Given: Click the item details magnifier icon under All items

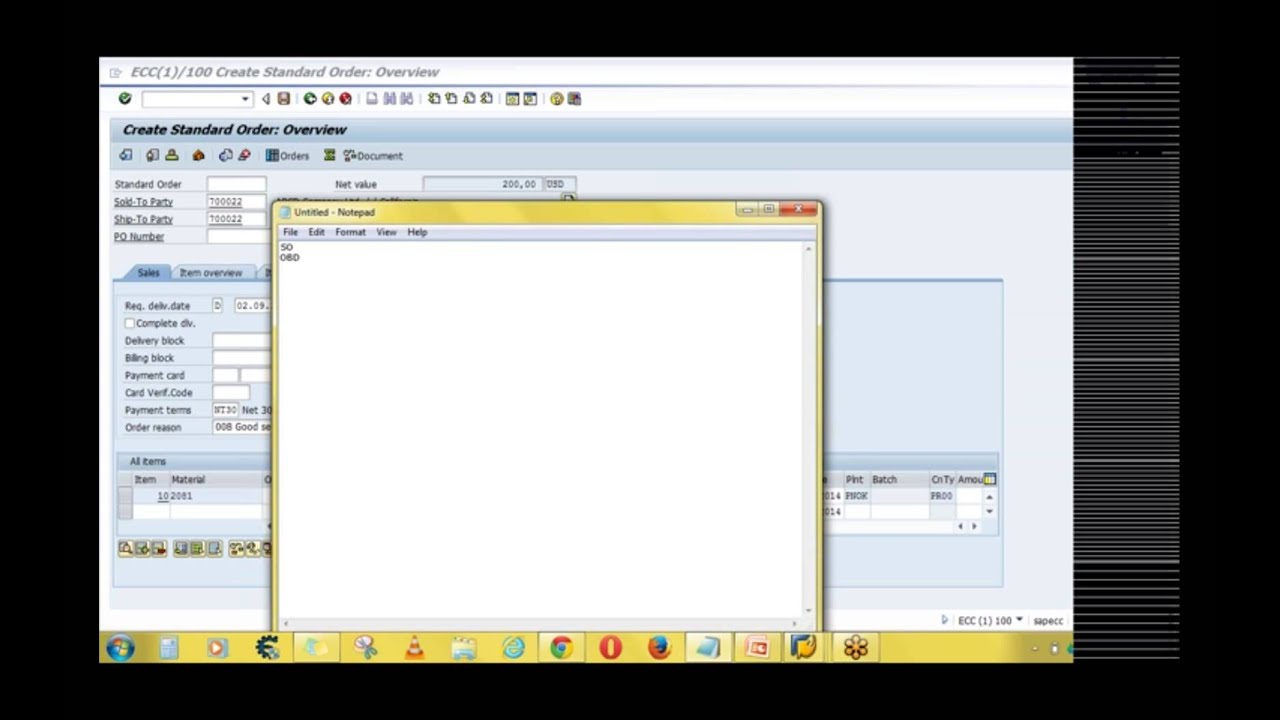Looking at the screenshot, I should click(125, 548).
